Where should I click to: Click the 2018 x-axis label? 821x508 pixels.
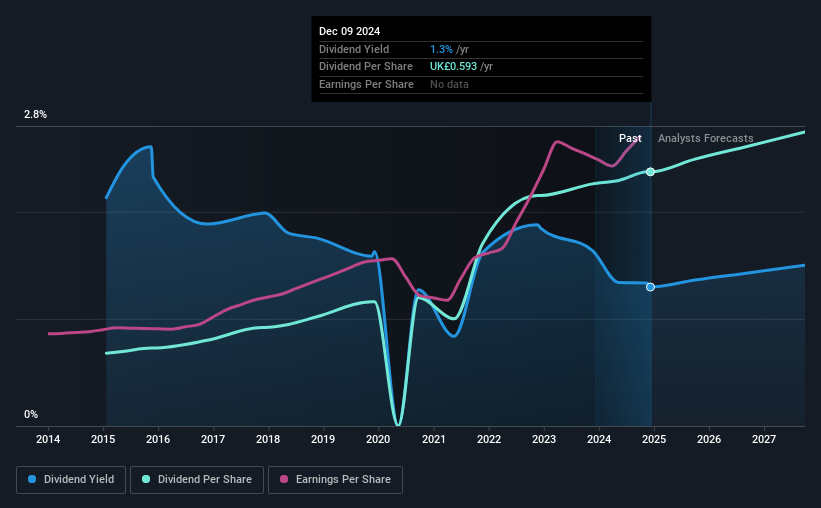coord(268,439)
